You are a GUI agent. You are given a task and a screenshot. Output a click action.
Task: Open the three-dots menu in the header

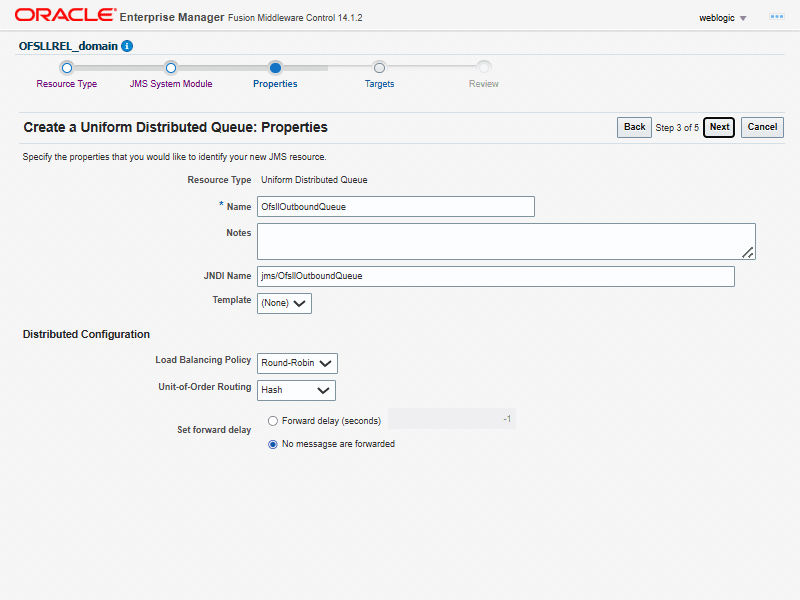tap(776, 18)
